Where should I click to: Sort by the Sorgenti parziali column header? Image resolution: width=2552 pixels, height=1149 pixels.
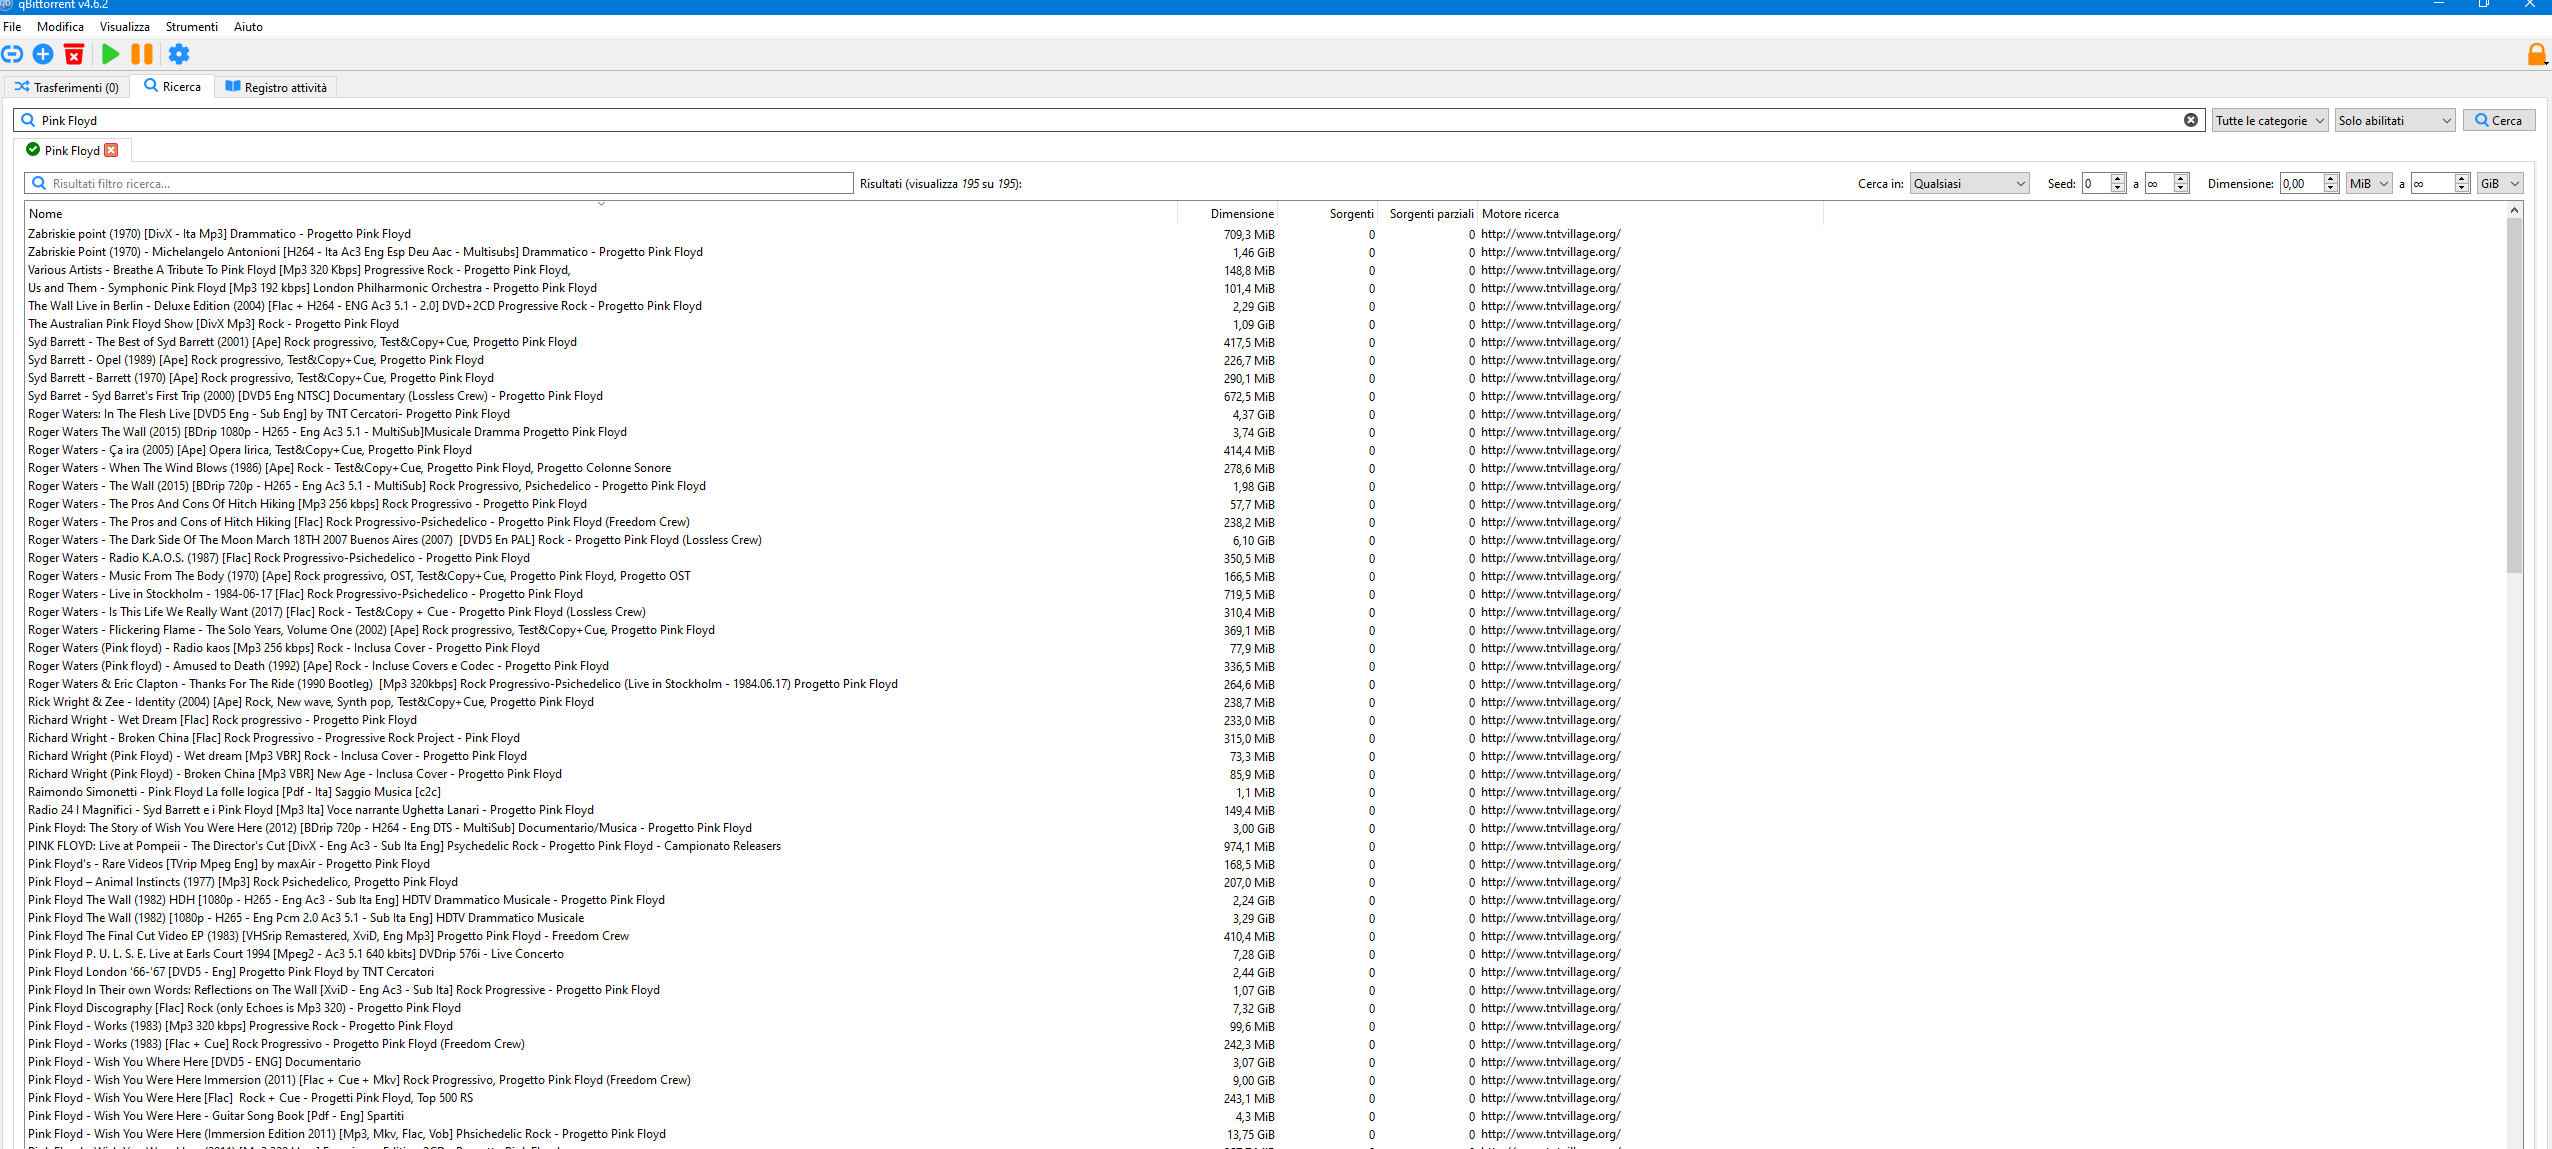point(1428,213)
